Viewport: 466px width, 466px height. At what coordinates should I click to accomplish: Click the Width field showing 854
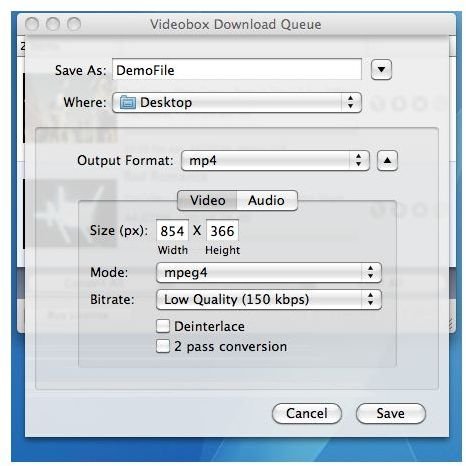[172, 230]
